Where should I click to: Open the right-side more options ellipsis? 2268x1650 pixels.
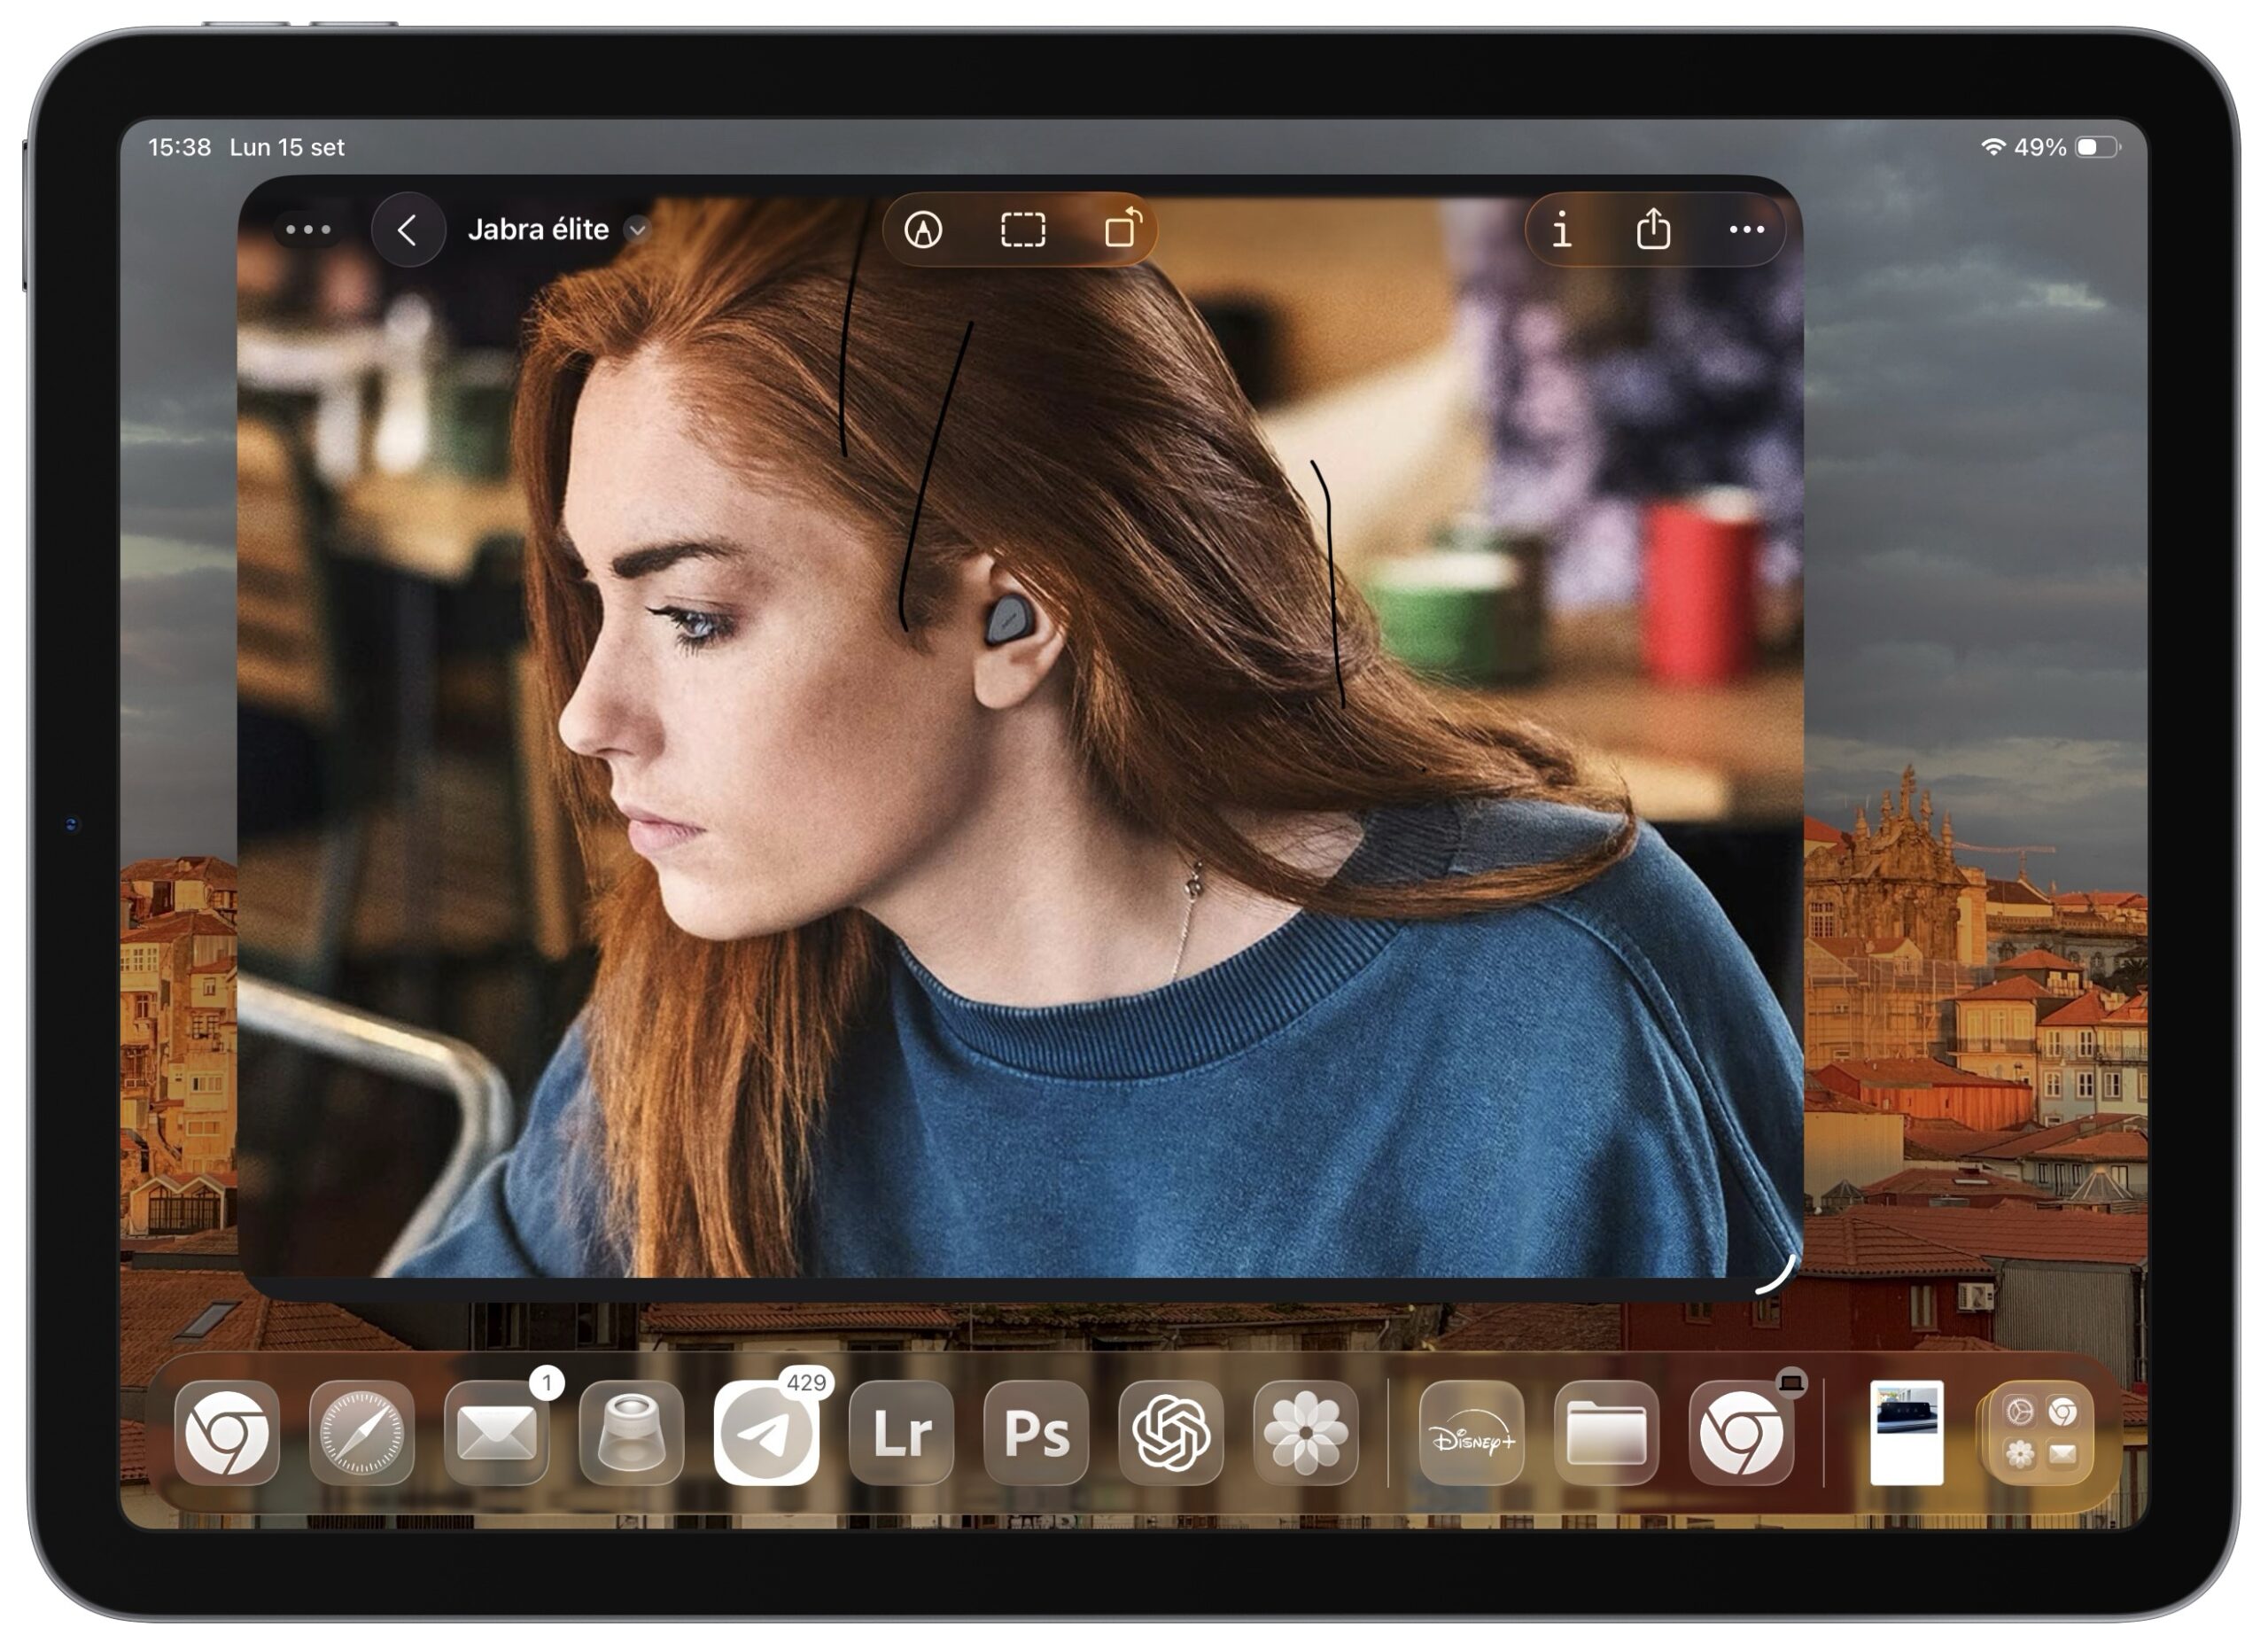coord(1746,230)
